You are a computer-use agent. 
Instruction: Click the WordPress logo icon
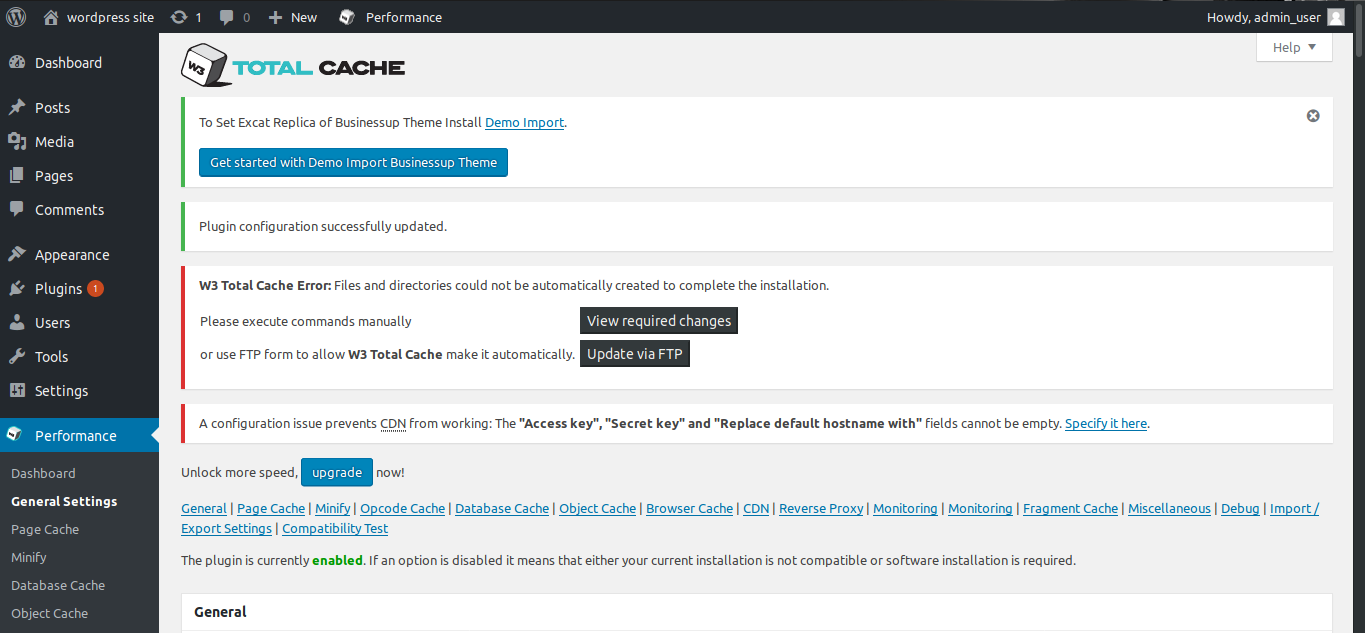16,17
